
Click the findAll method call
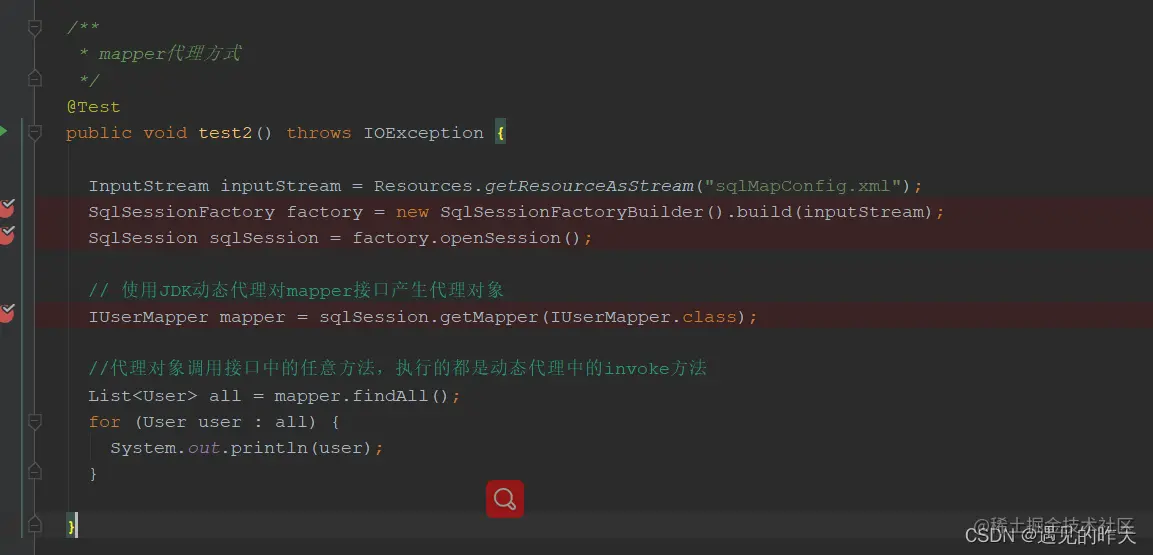391,396
